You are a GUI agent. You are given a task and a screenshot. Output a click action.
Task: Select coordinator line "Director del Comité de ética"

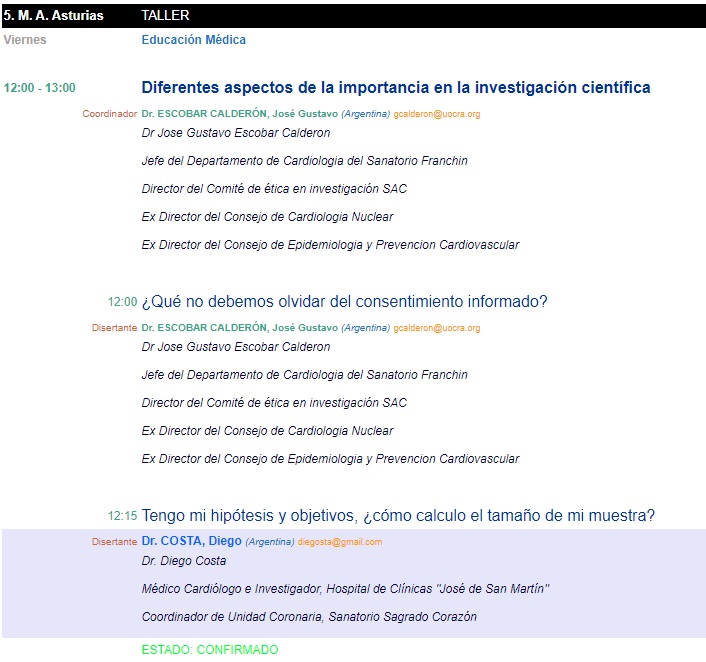[274, 188]
